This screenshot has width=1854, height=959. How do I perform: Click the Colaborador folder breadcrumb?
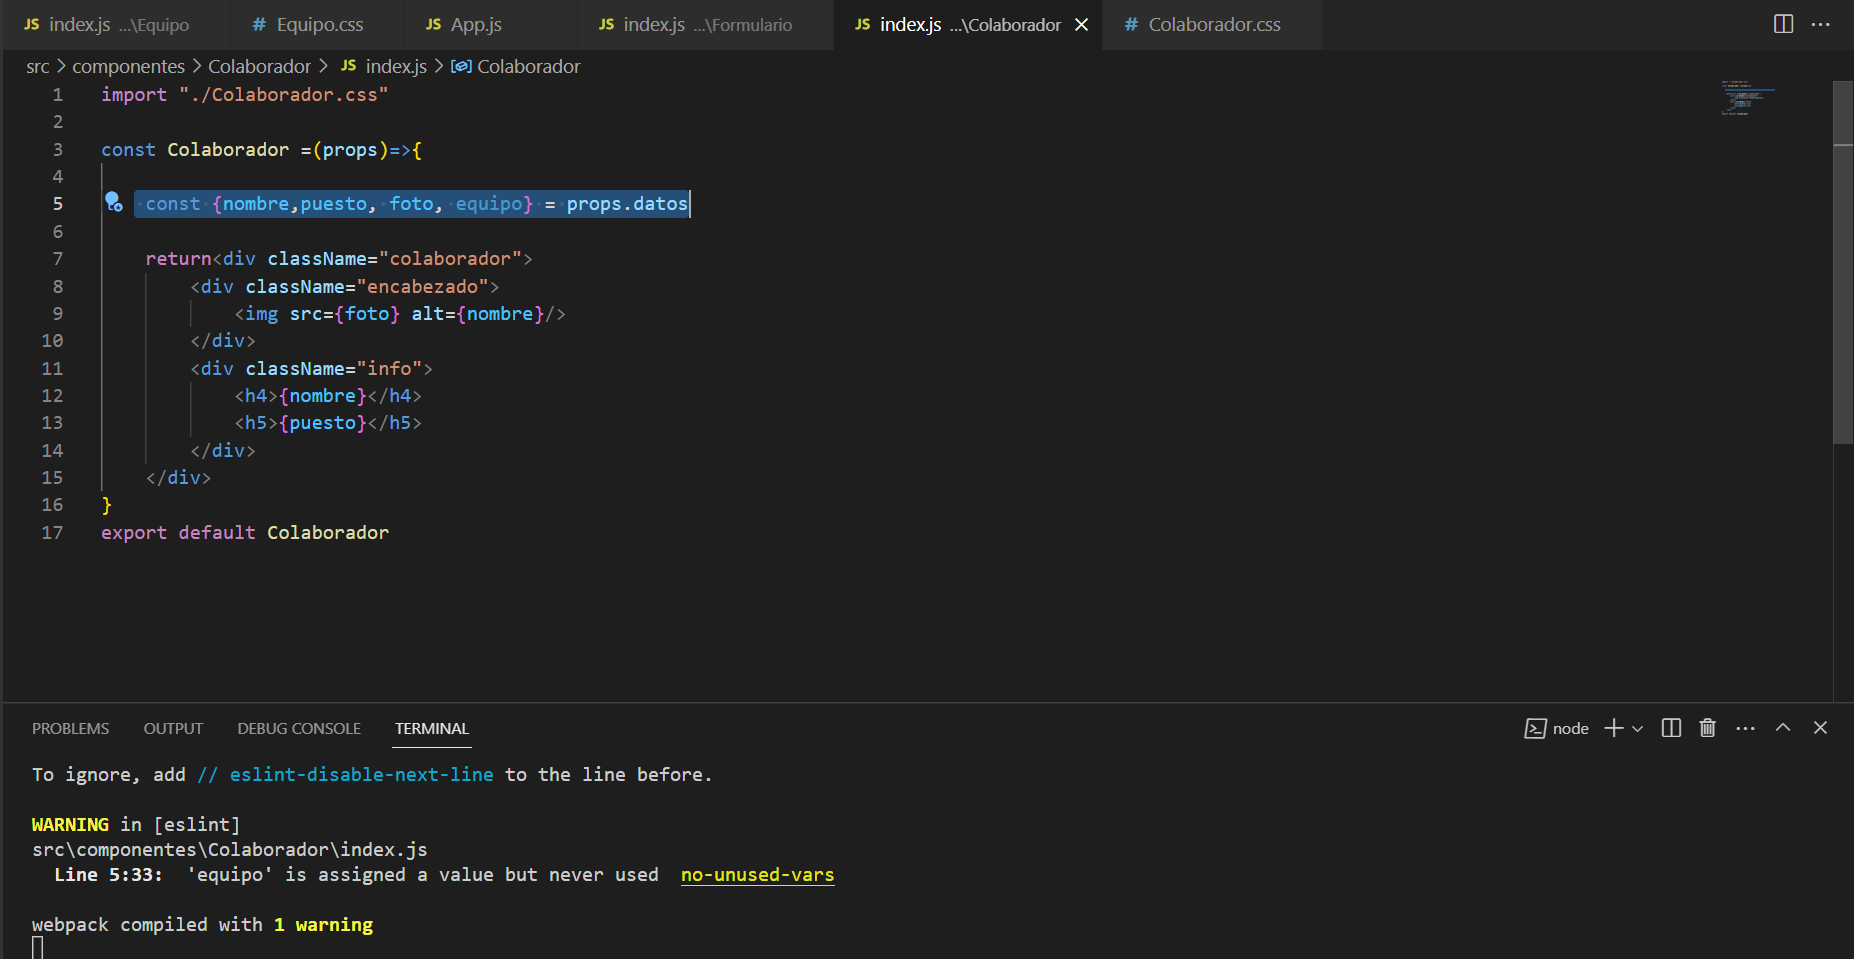click(x=259, y=67)
